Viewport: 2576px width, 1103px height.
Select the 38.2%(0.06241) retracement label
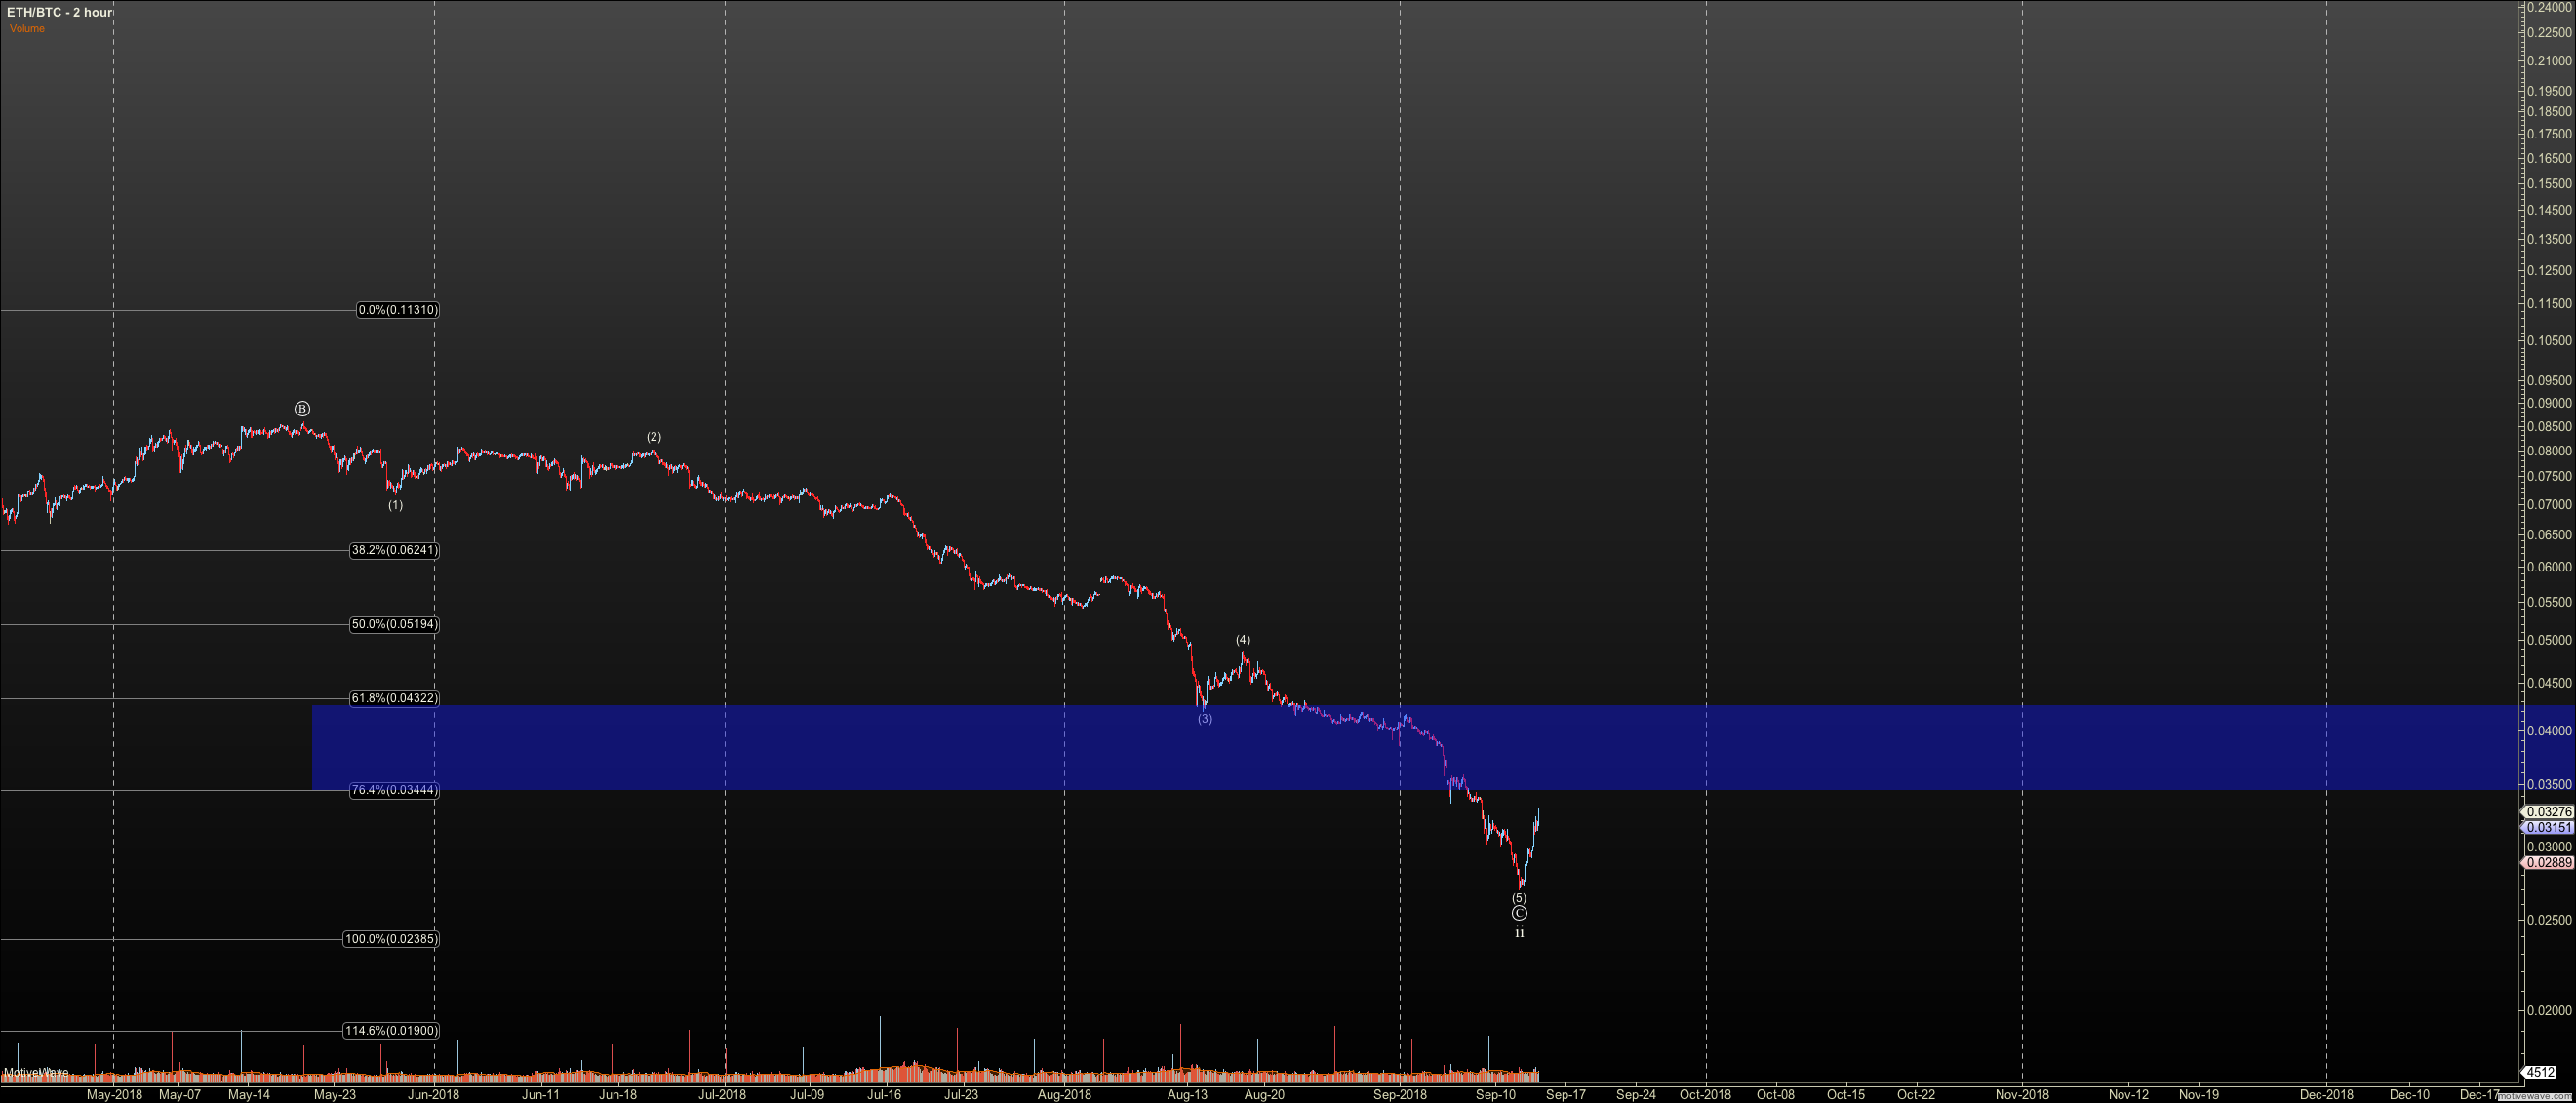[x=394, y=550]
